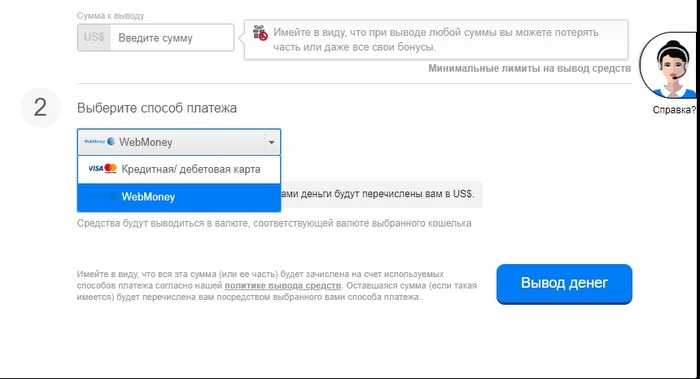Viewport: 700px width, 379px height.
Task: Click the US$ currency prefix label
Action: click(x=94, y=37)
